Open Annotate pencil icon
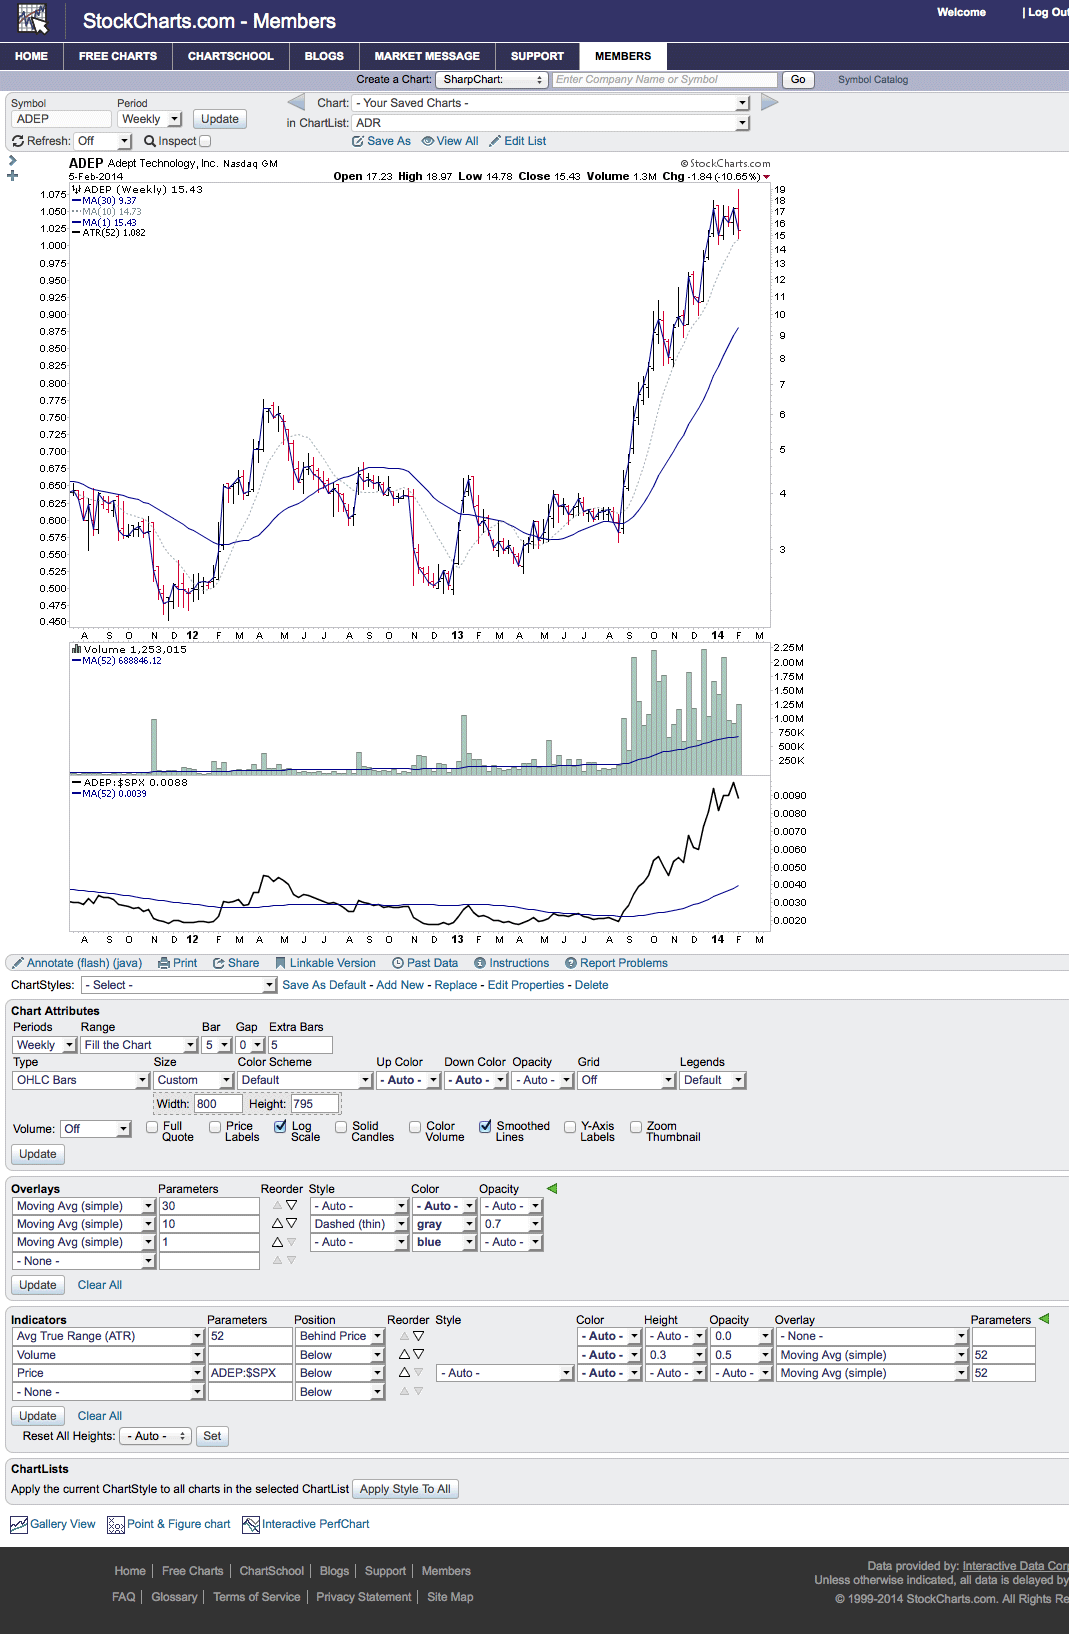Image resolution: width=1069 pixels, height=1634 pixels. tap(17, 963)
